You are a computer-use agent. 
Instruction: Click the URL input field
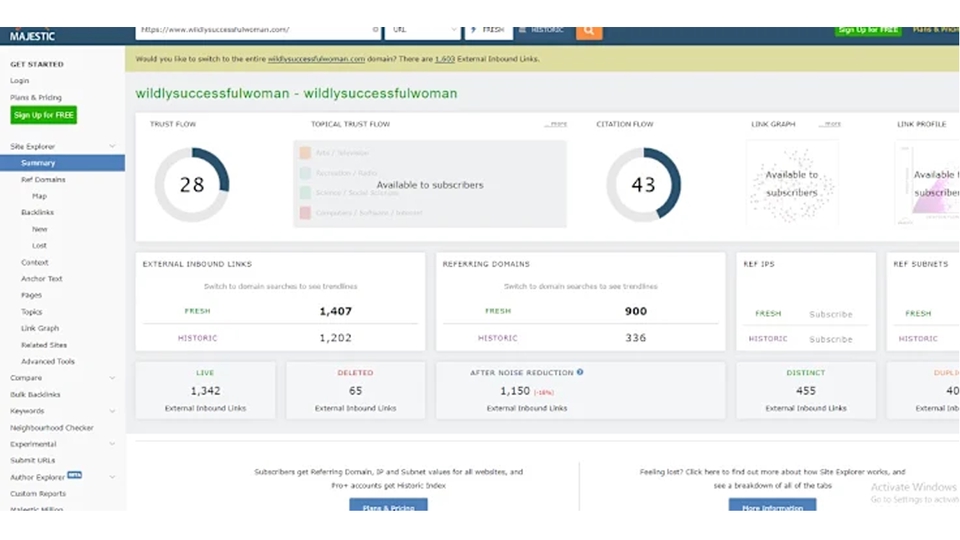tap(257, 31)
